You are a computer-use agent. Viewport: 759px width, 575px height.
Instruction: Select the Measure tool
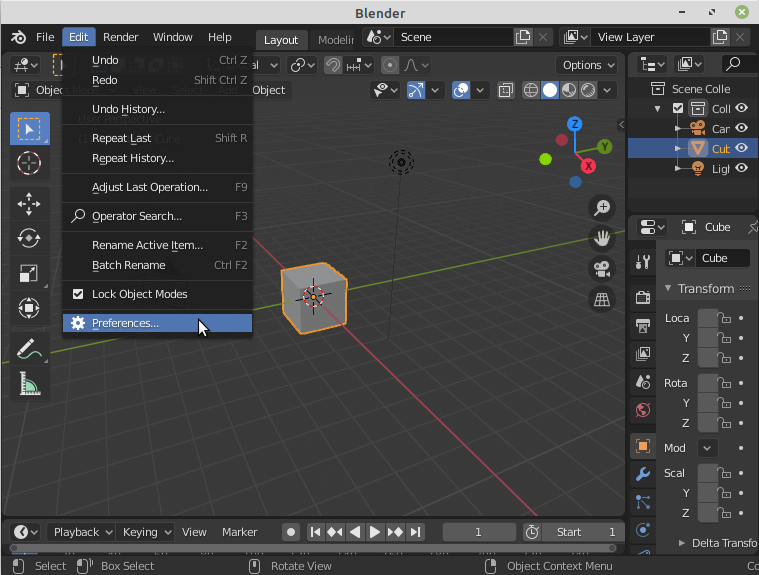point(29,383)
